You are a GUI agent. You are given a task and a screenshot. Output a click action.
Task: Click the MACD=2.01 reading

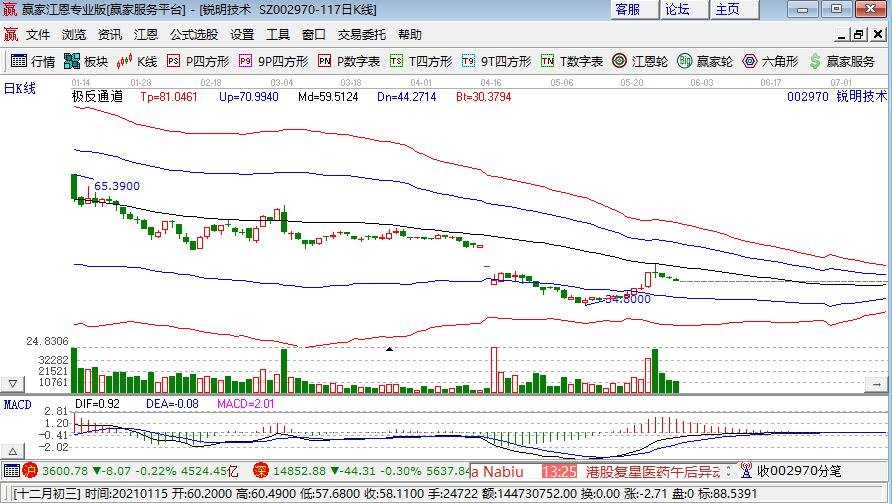[x=246, y=404]
